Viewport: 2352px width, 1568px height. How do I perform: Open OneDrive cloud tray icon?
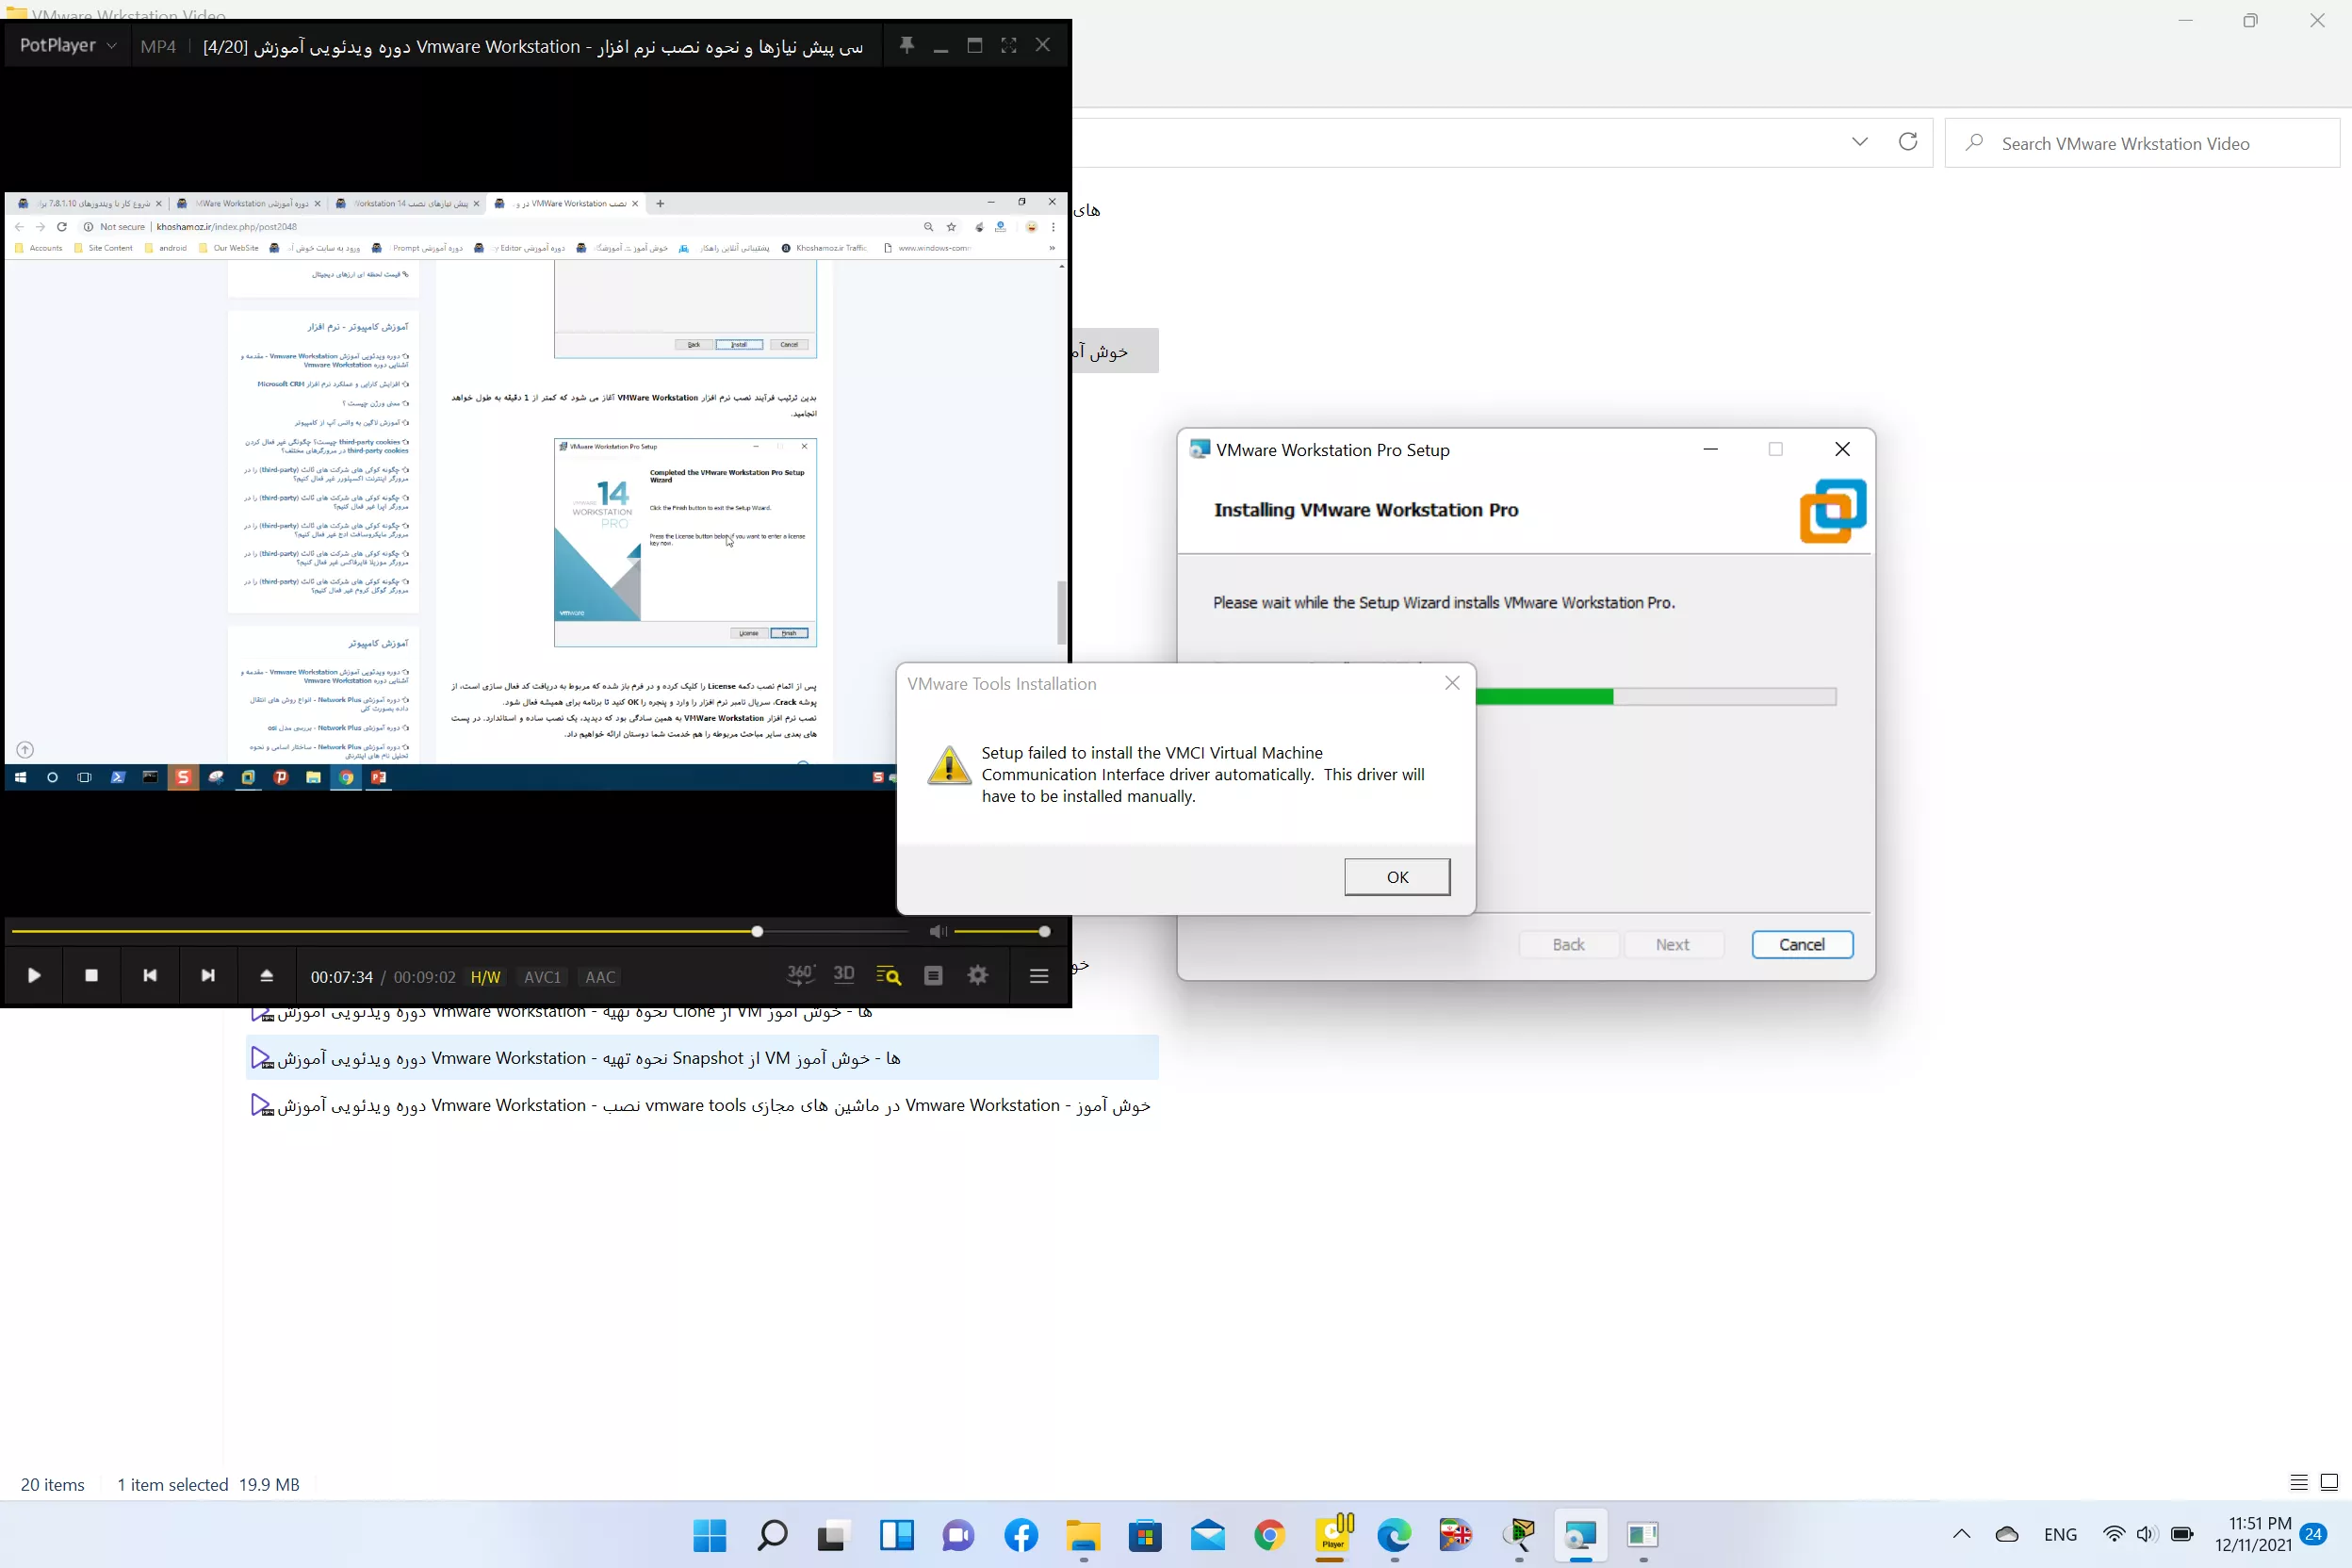[x=2007, y=1534]
